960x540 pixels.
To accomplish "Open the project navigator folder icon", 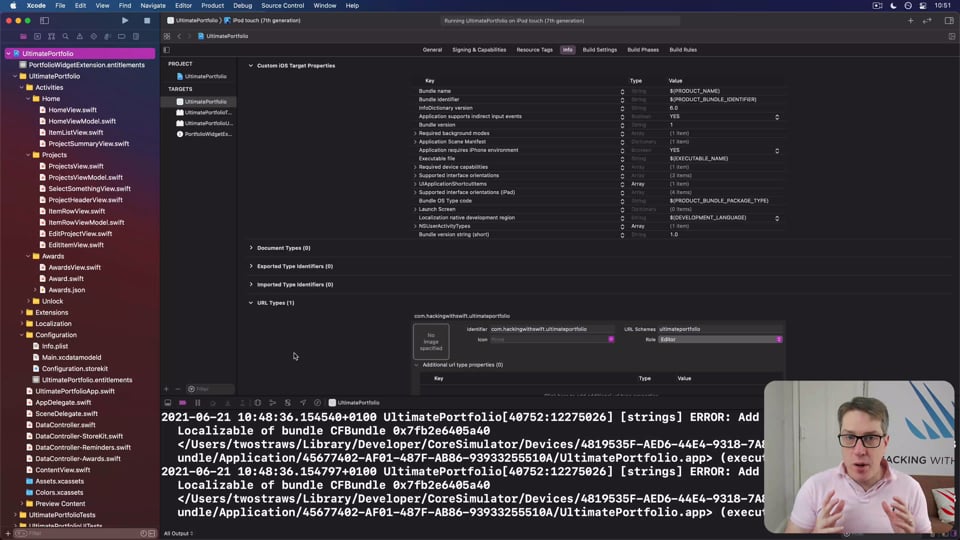I will click(23, 36).
